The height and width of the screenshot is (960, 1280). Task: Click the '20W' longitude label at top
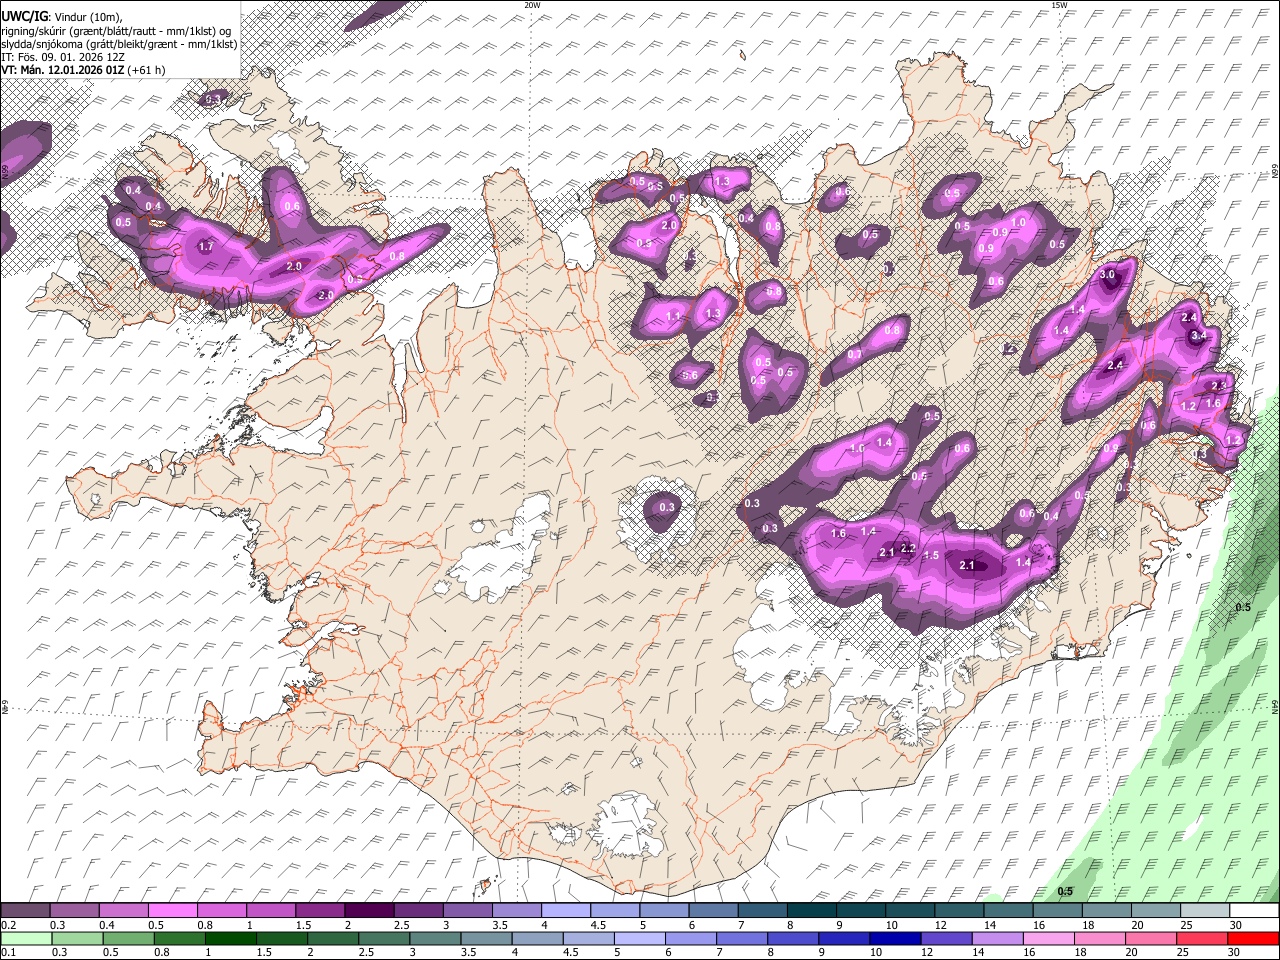[532, 5]
